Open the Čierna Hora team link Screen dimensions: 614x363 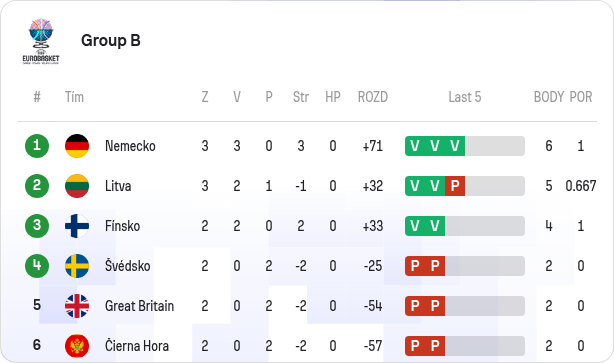coord(137,346)
